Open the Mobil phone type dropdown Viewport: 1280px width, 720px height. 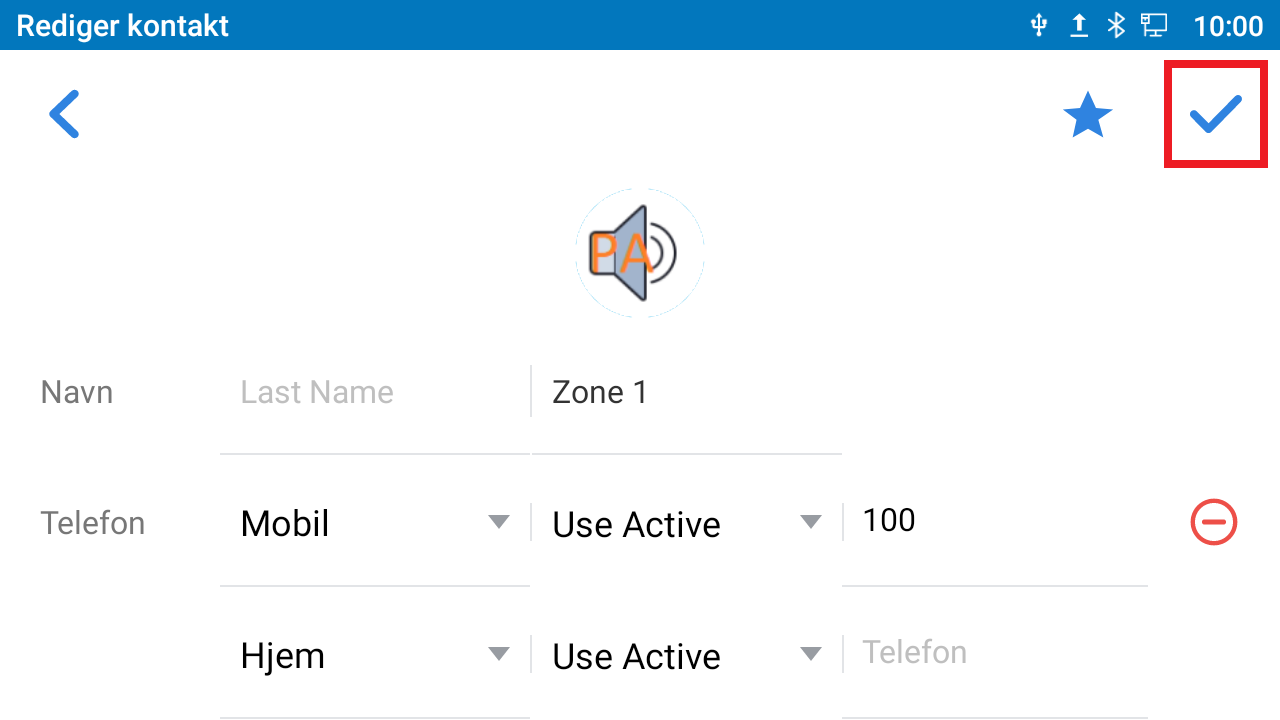click(375, 523)
